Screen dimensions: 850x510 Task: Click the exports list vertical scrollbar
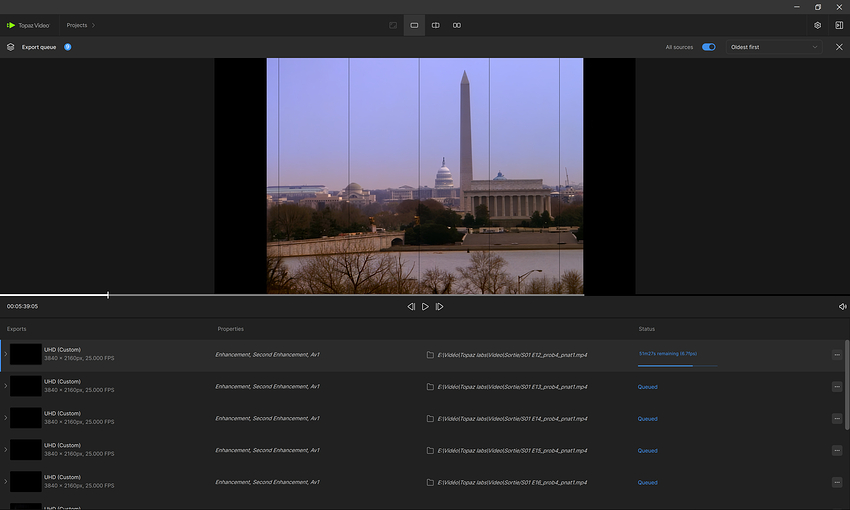pos(847,385)
